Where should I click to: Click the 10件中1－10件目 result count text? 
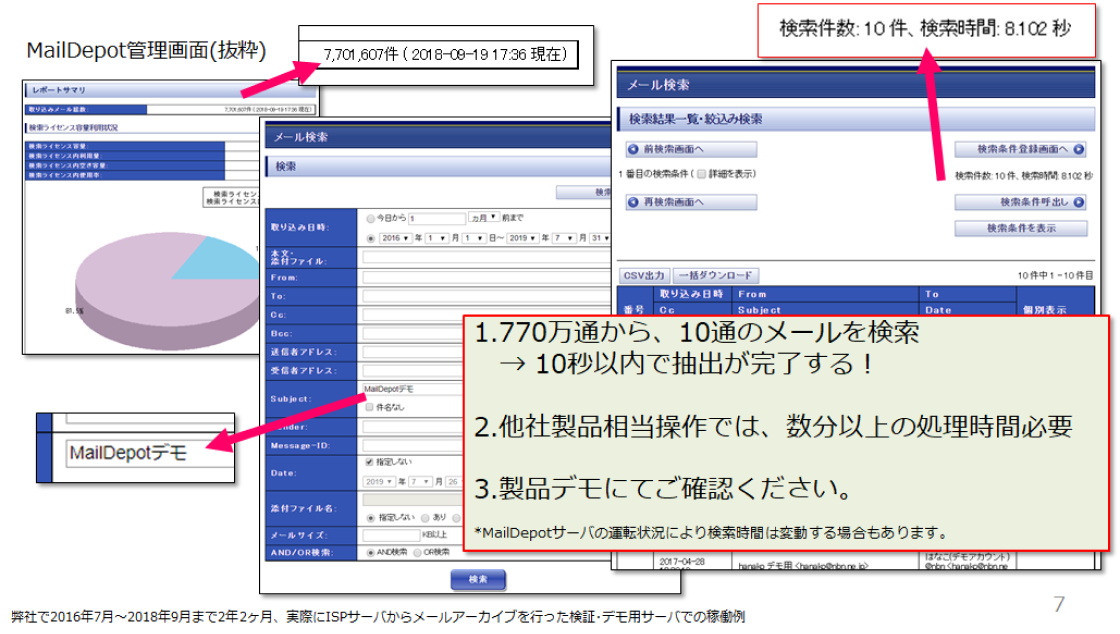1055,276
